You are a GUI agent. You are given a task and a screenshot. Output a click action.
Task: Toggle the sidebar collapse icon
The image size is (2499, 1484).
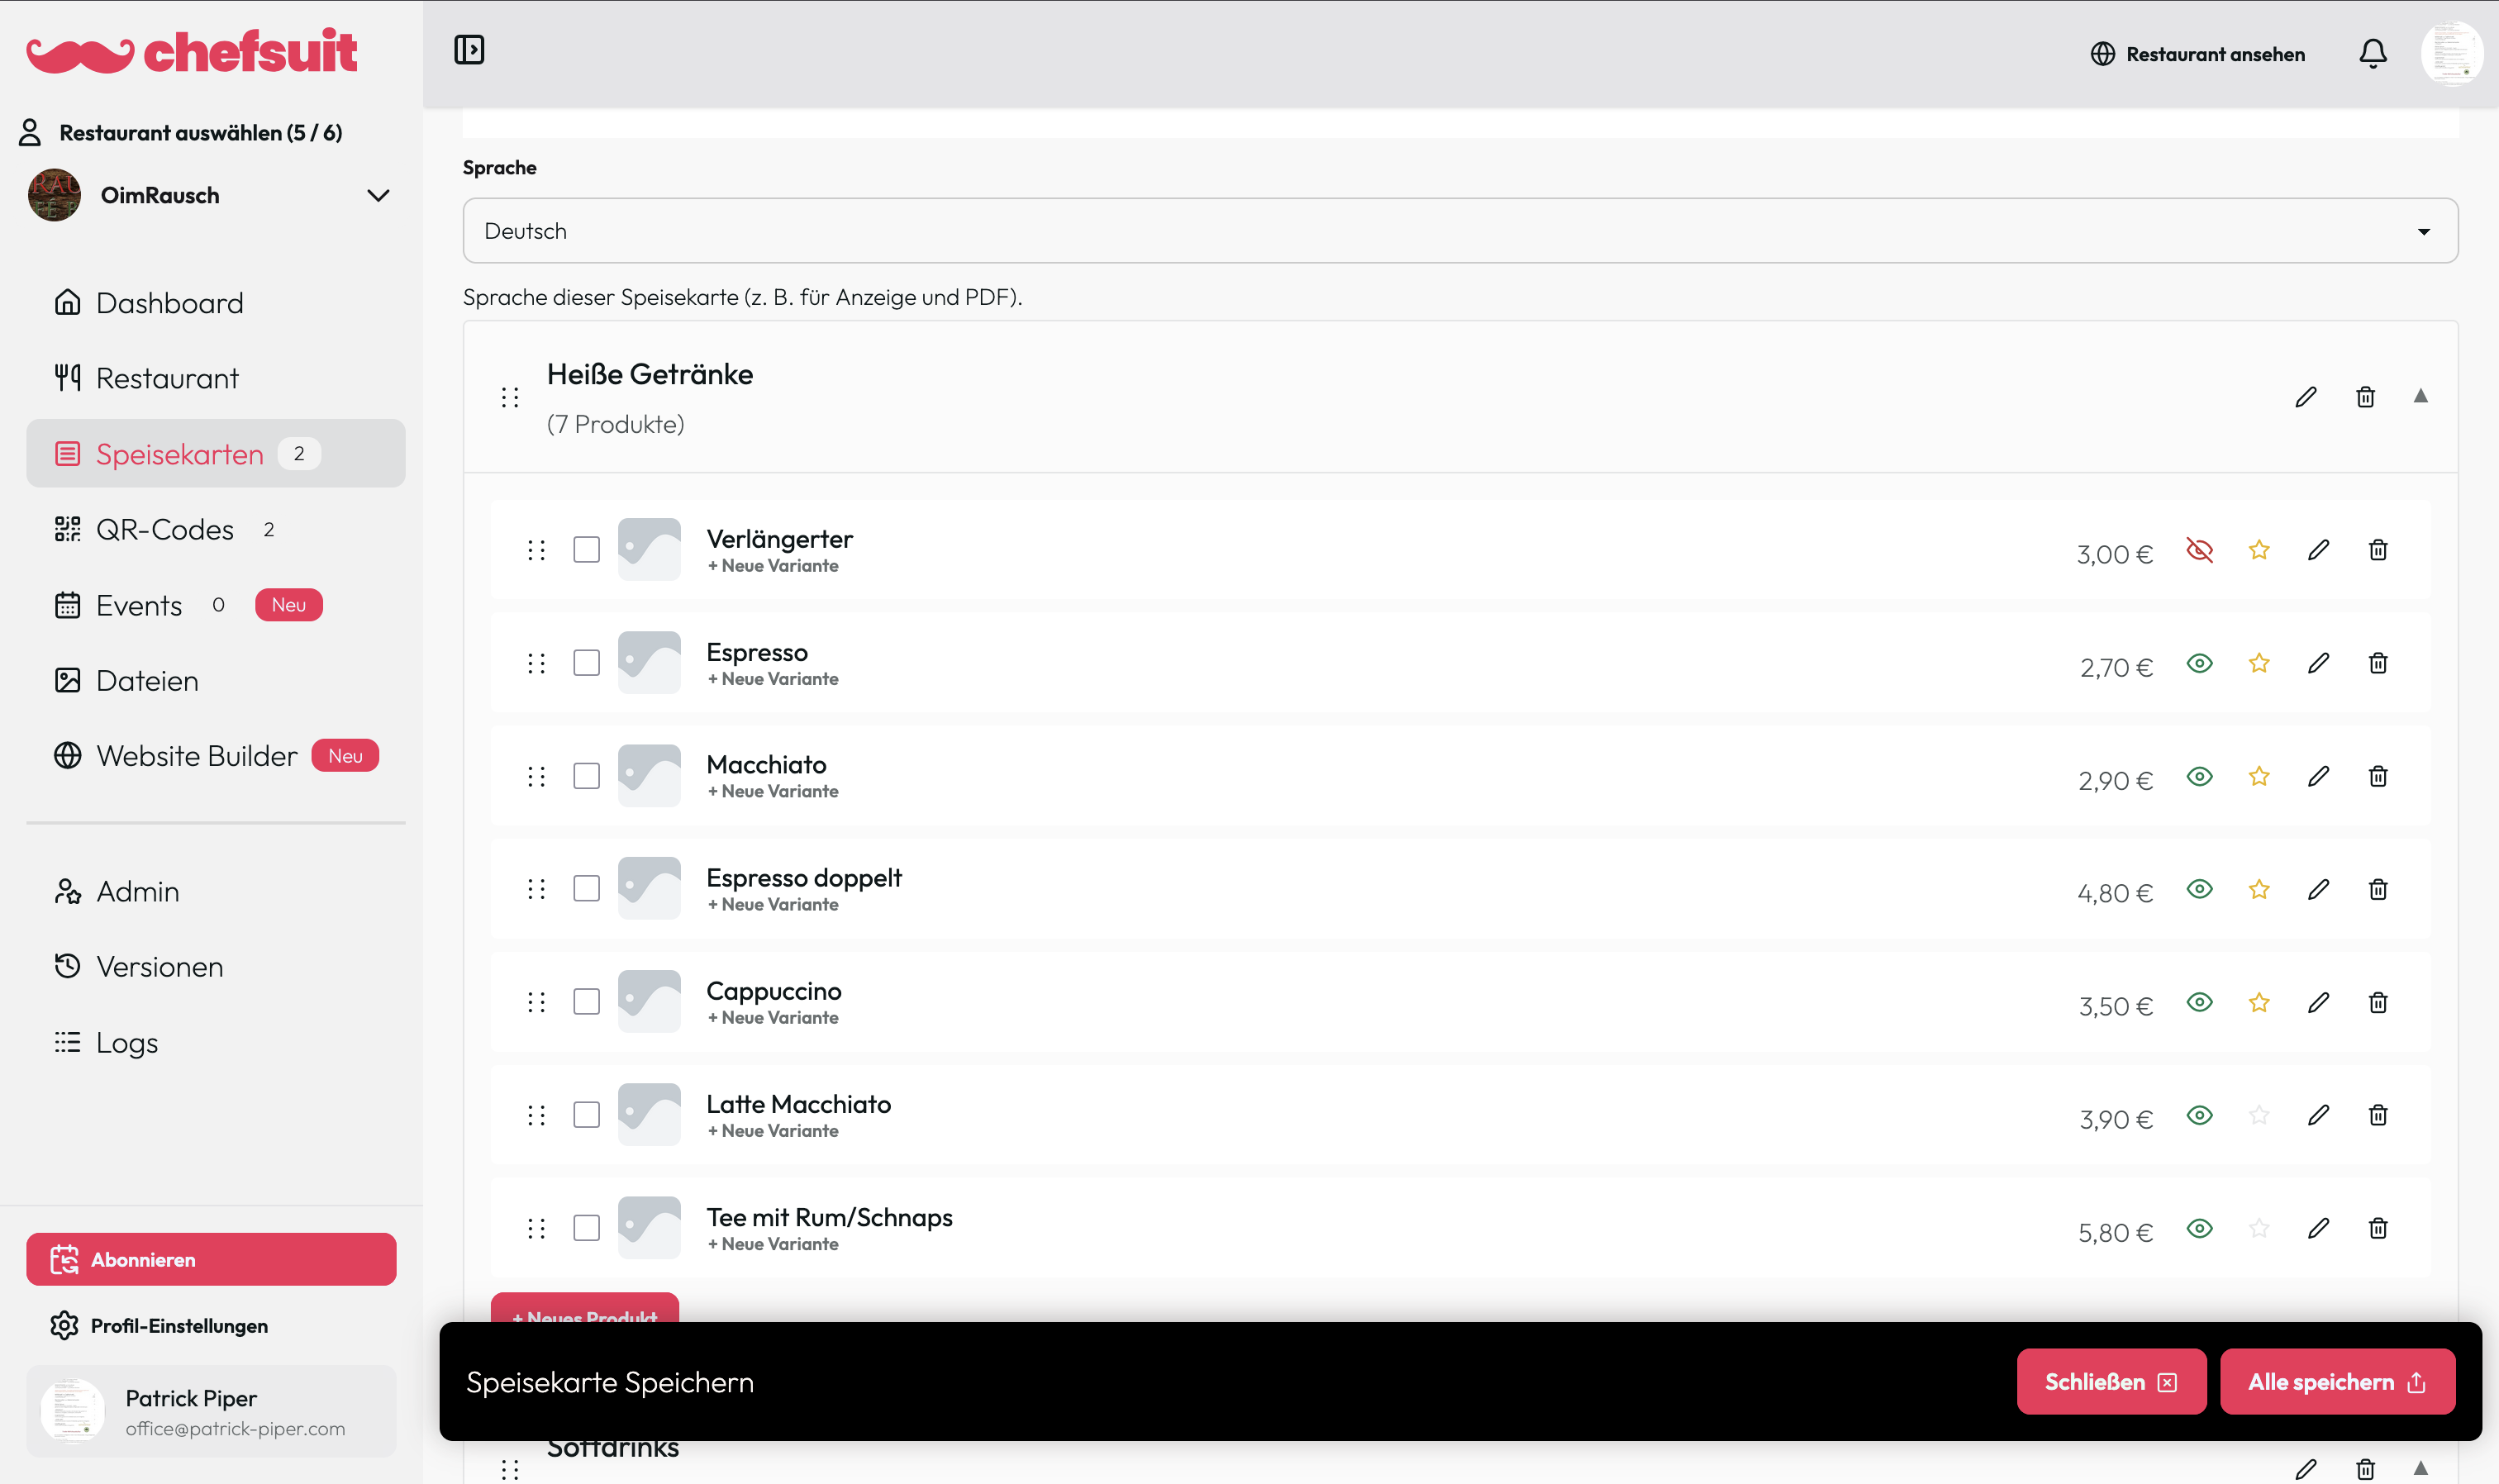pos(469,50)
